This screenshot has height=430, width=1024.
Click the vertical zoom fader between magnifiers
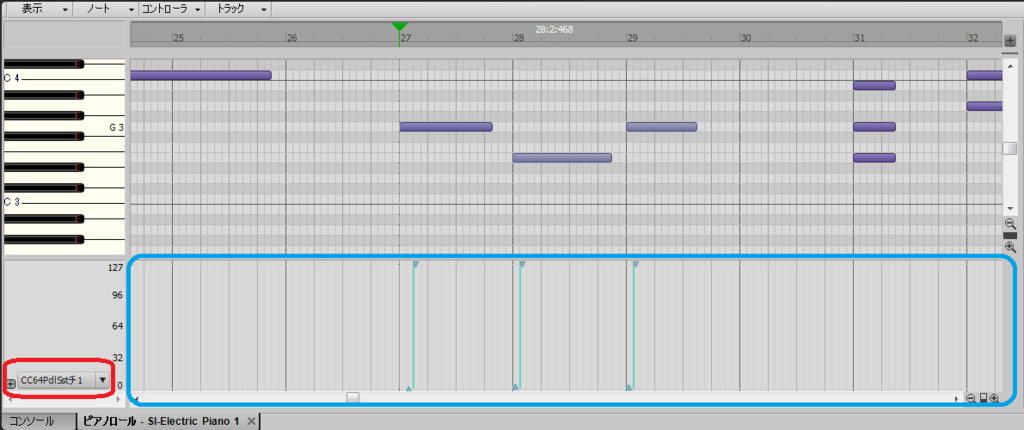click(x=1010, y=235)
